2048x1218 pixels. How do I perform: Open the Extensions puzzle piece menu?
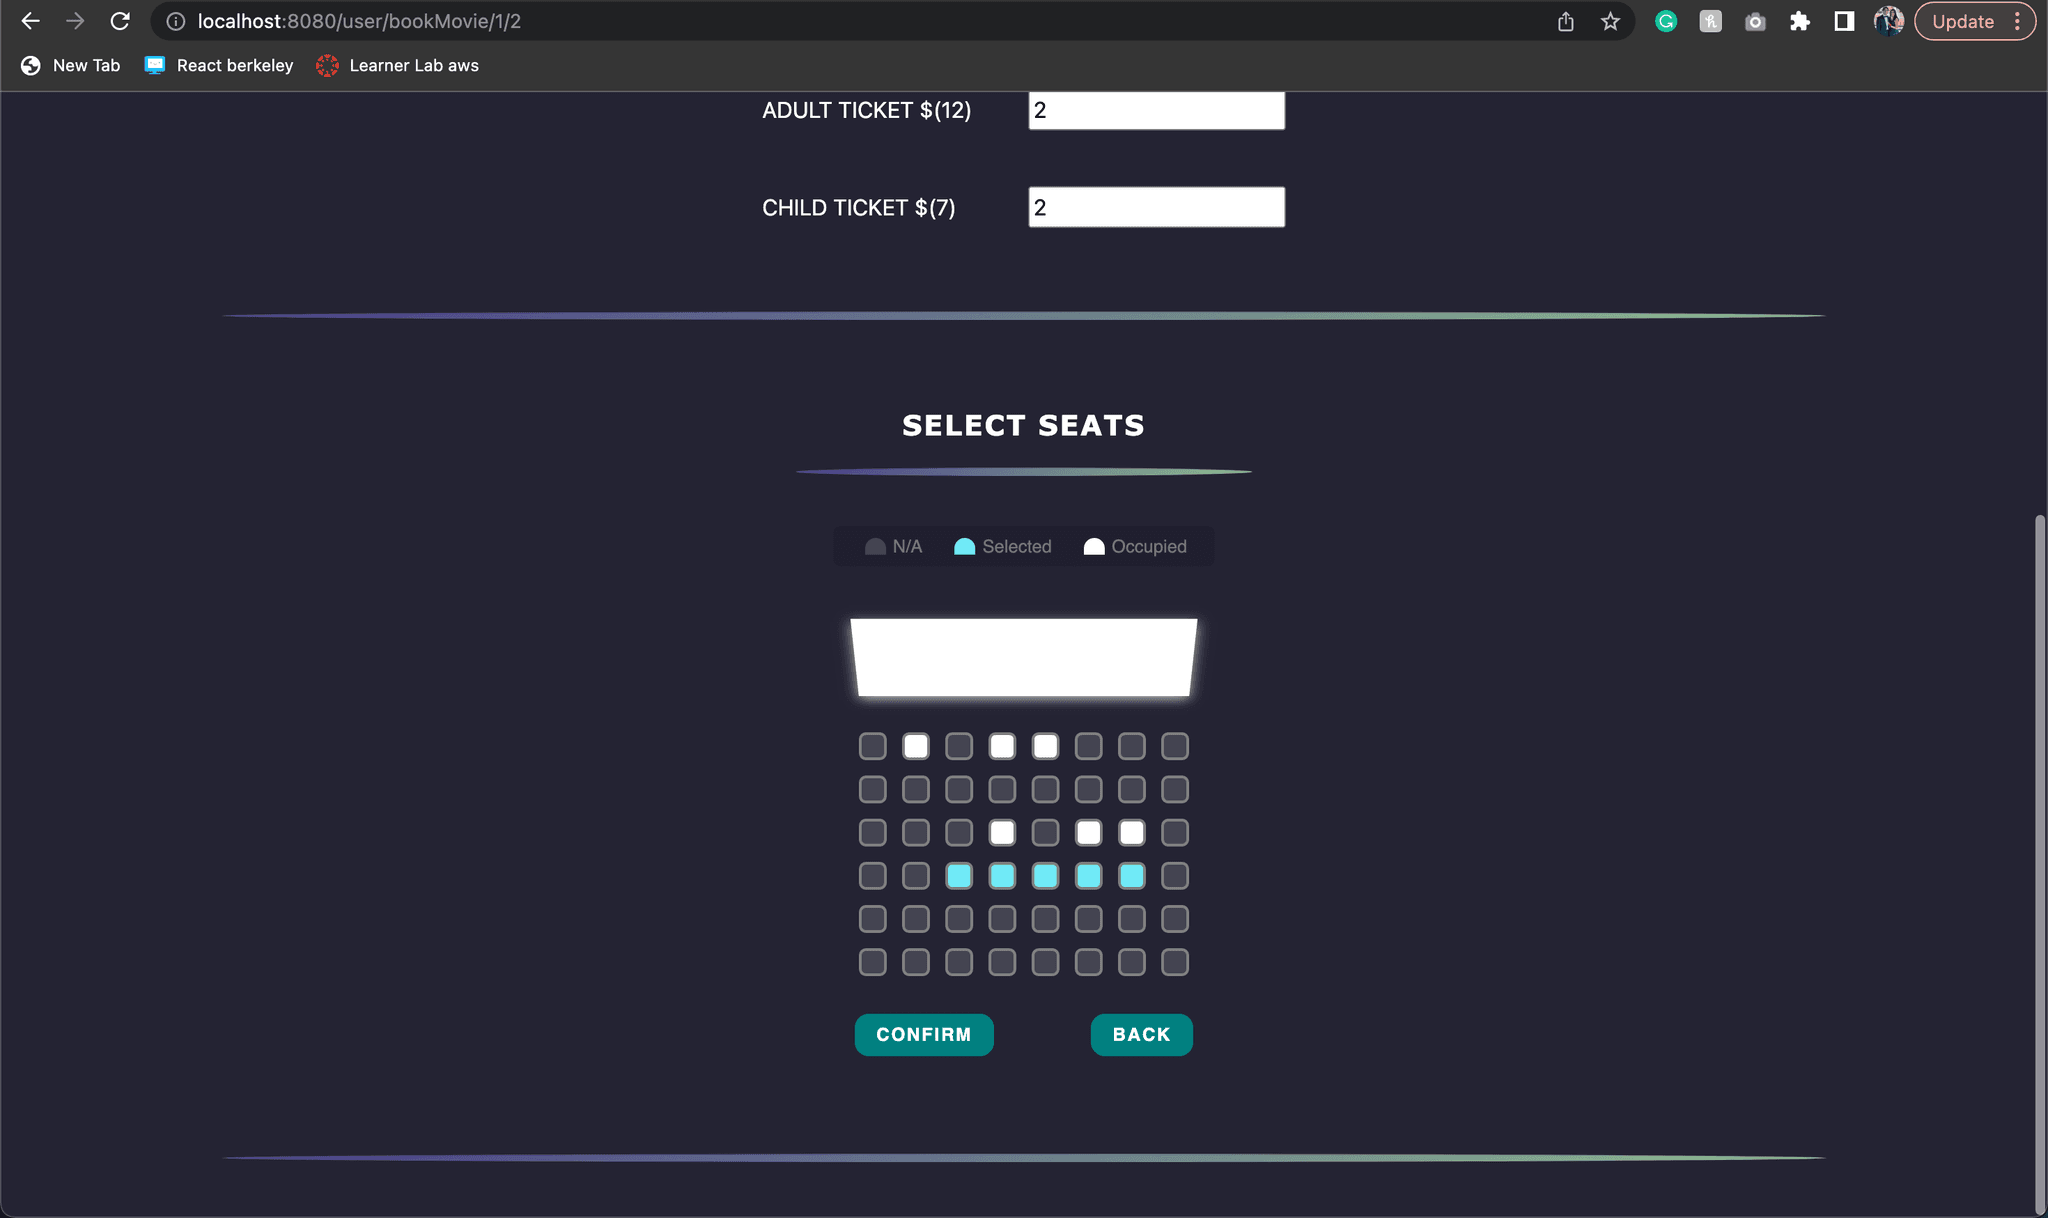click(x=1800, y=21)
